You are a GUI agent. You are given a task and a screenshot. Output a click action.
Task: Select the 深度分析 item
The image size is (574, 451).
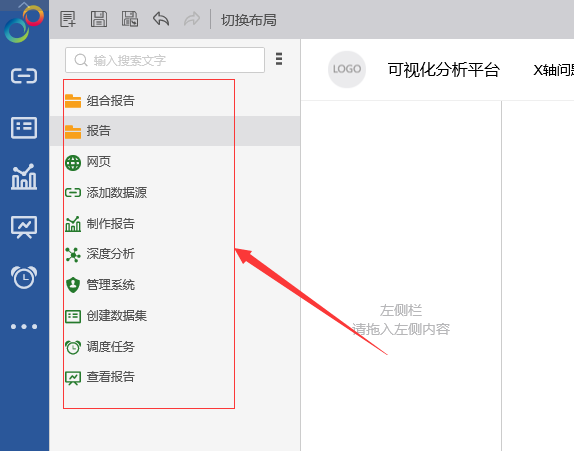[100, 254]
